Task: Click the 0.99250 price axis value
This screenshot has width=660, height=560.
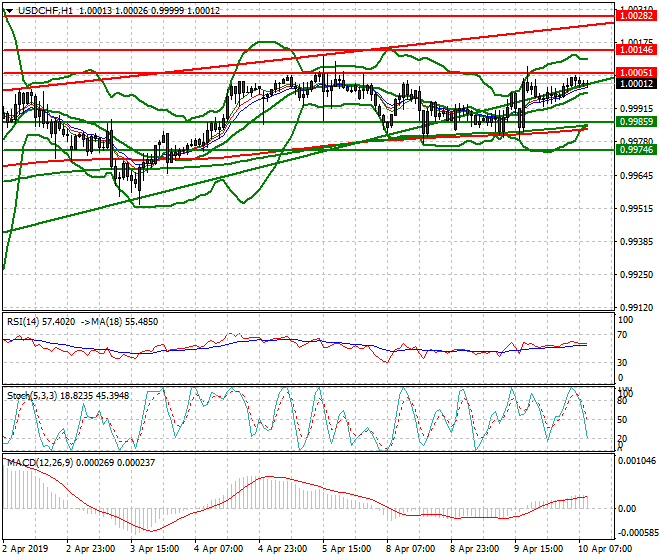Action: coord(637,275)
